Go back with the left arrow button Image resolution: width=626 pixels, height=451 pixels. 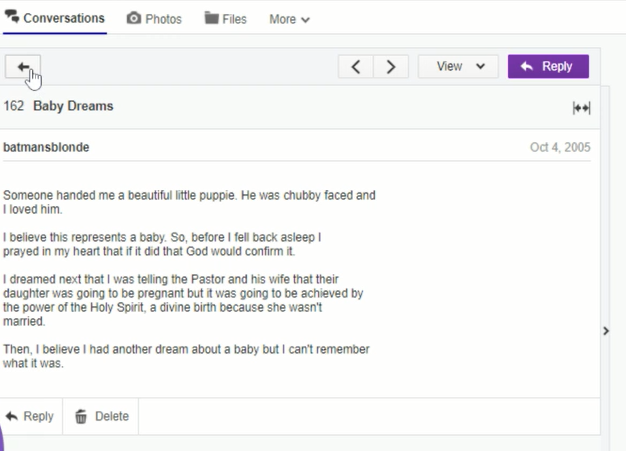pos(23,67)
